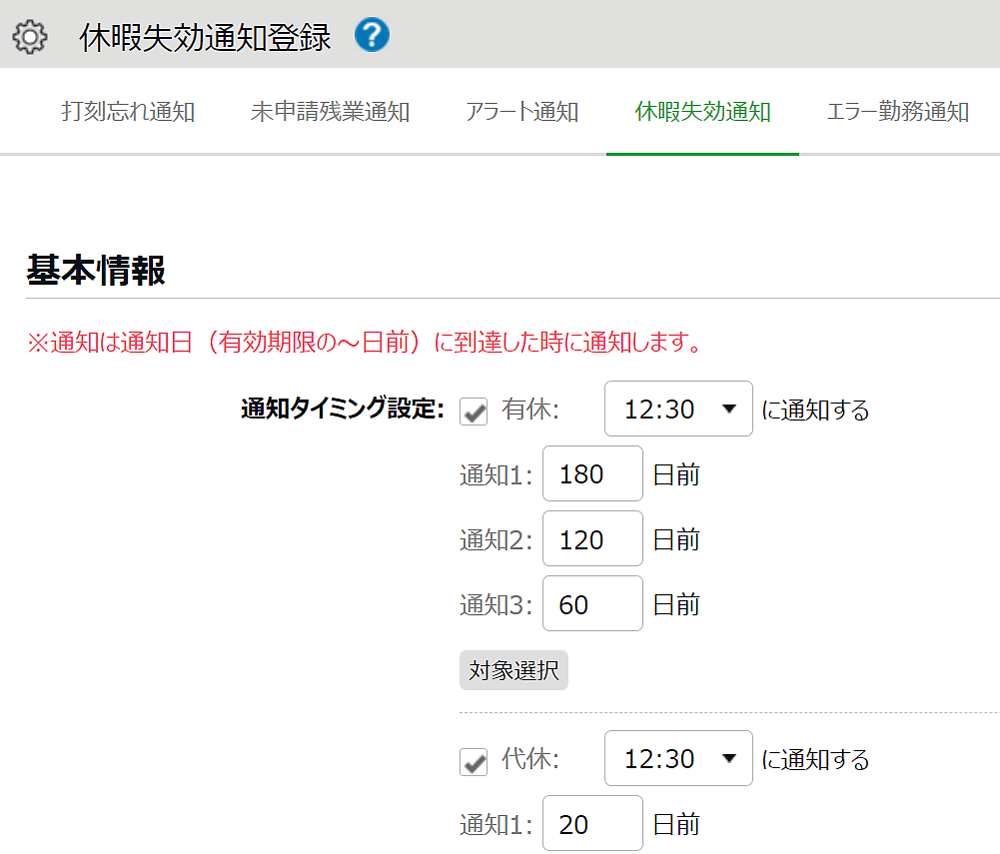Click the 有休 通知1 field with 180
The width and height of the screenshot is (1000, 854).
pos(592,474)
